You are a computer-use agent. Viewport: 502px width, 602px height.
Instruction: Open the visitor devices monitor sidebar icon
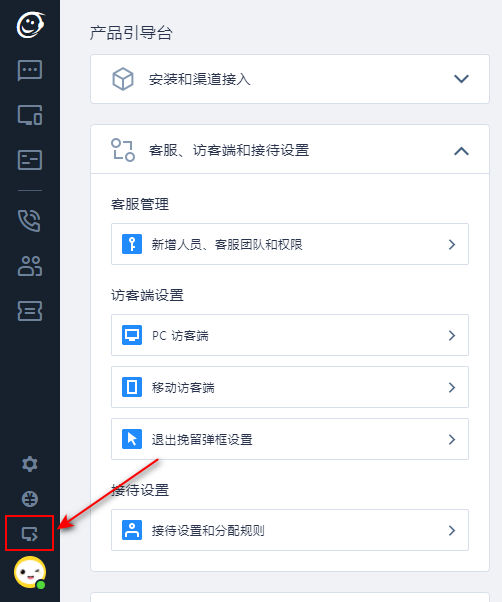(30, 115)
